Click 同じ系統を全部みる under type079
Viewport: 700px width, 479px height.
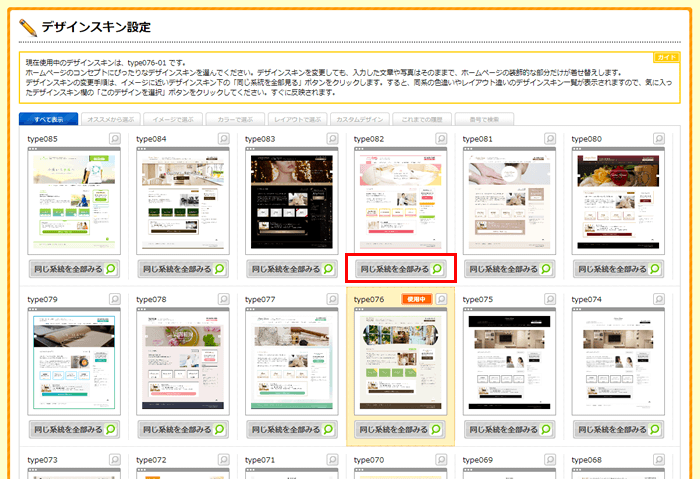pos(74,429)
